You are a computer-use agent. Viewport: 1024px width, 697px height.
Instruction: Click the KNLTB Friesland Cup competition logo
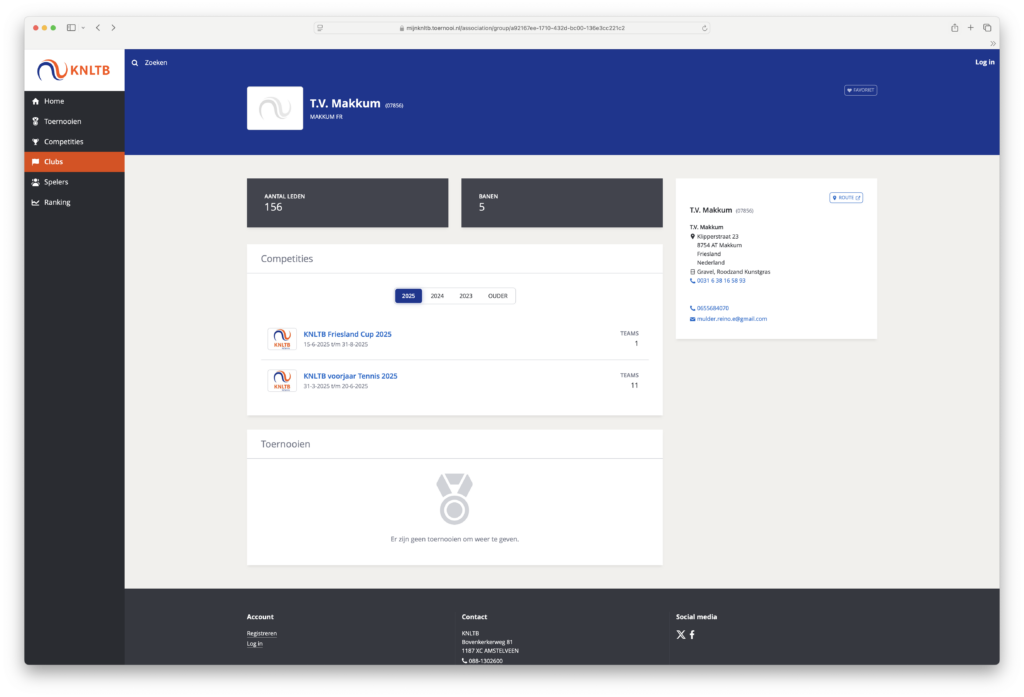click(282, 338)
